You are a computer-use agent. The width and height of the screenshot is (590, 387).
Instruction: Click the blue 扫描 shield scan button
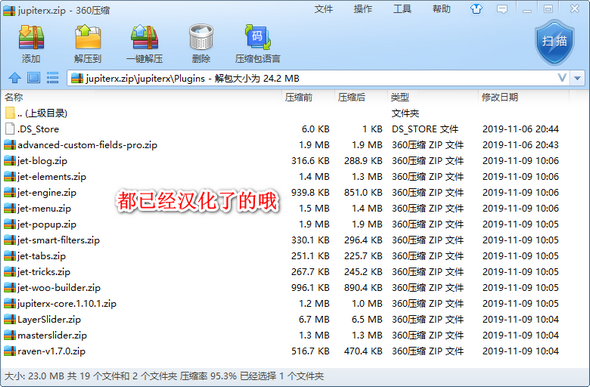click(x=555, y=42)
